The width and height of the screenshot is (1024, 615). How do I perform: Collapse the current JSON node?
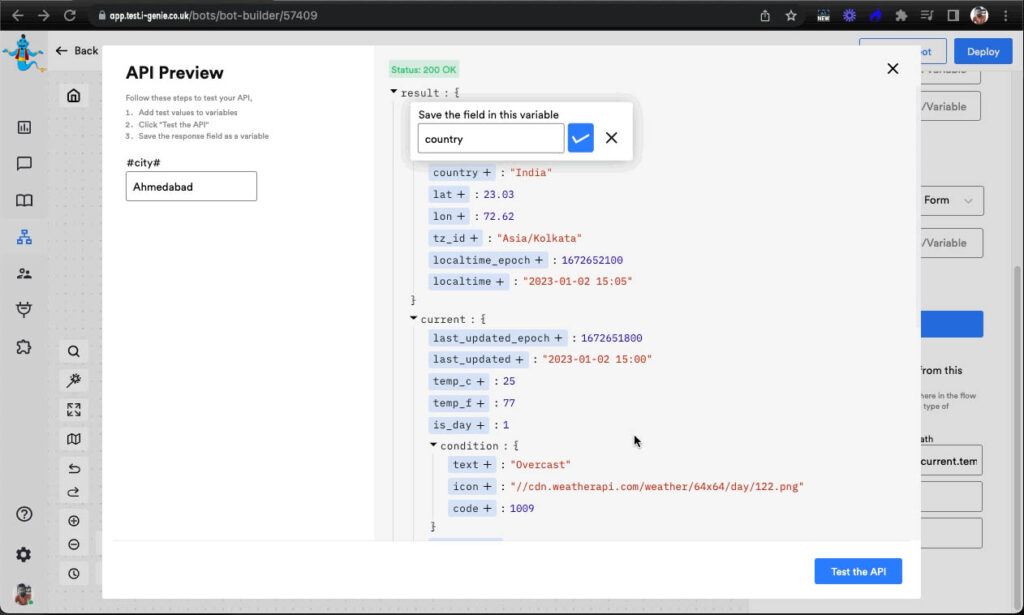(x=414, y=319)
